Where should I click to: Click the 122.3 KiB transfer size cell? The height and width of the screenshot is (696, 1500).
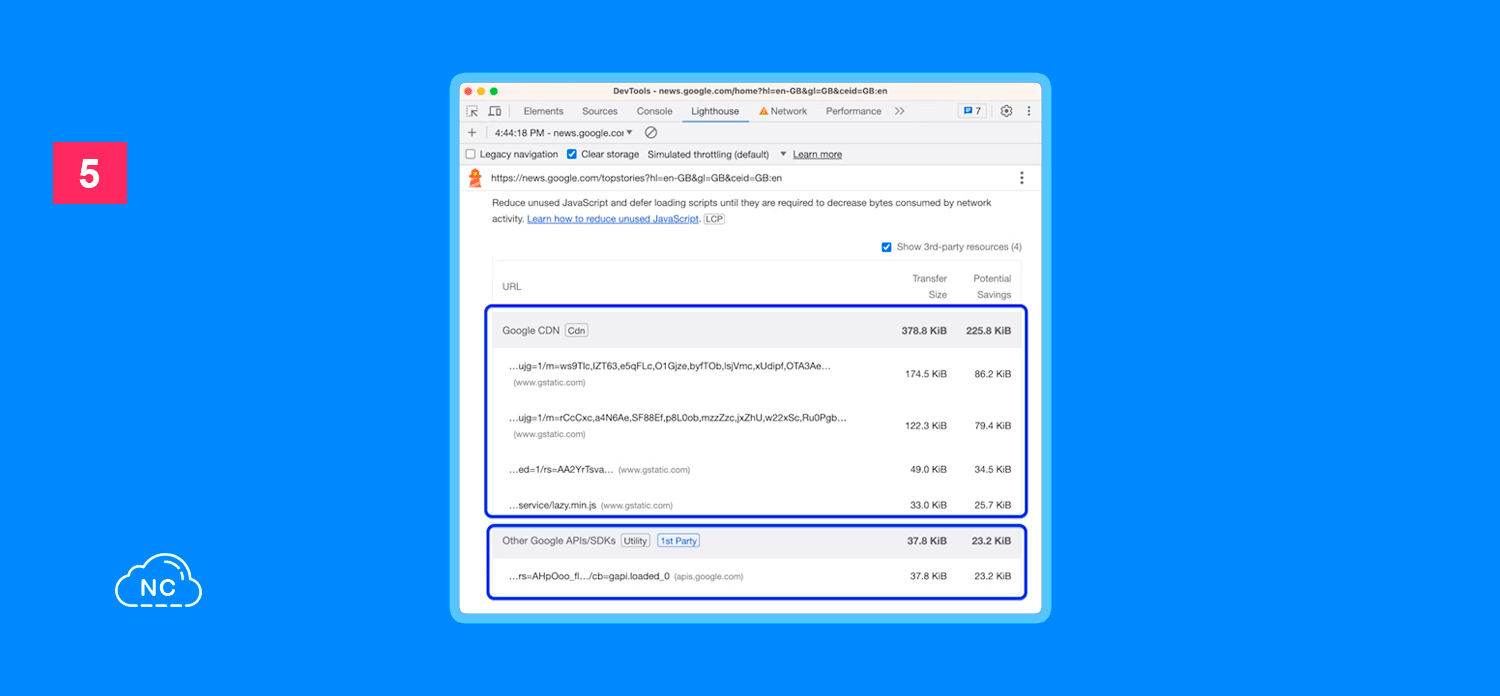click(x=926, y=426)
